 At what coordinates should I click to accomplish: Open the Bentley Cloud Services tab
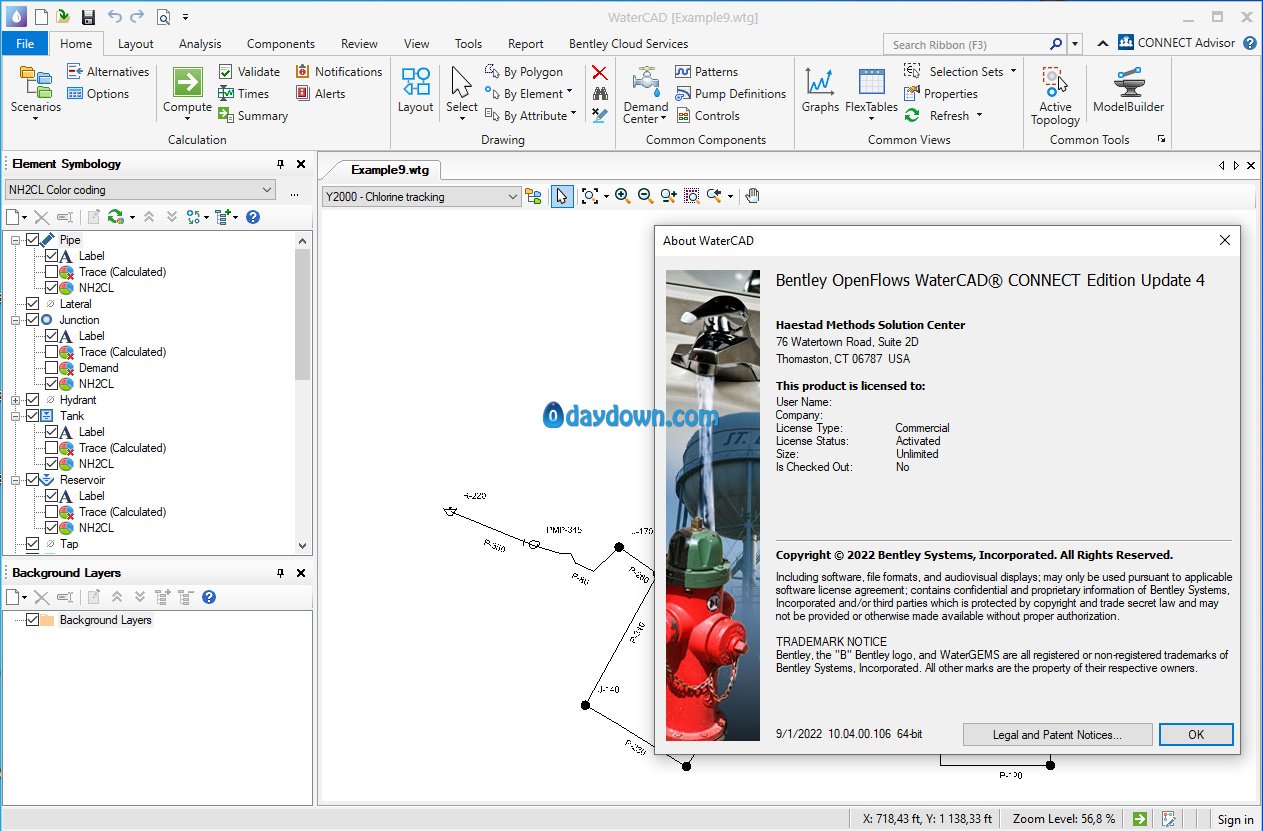point(628,44)
